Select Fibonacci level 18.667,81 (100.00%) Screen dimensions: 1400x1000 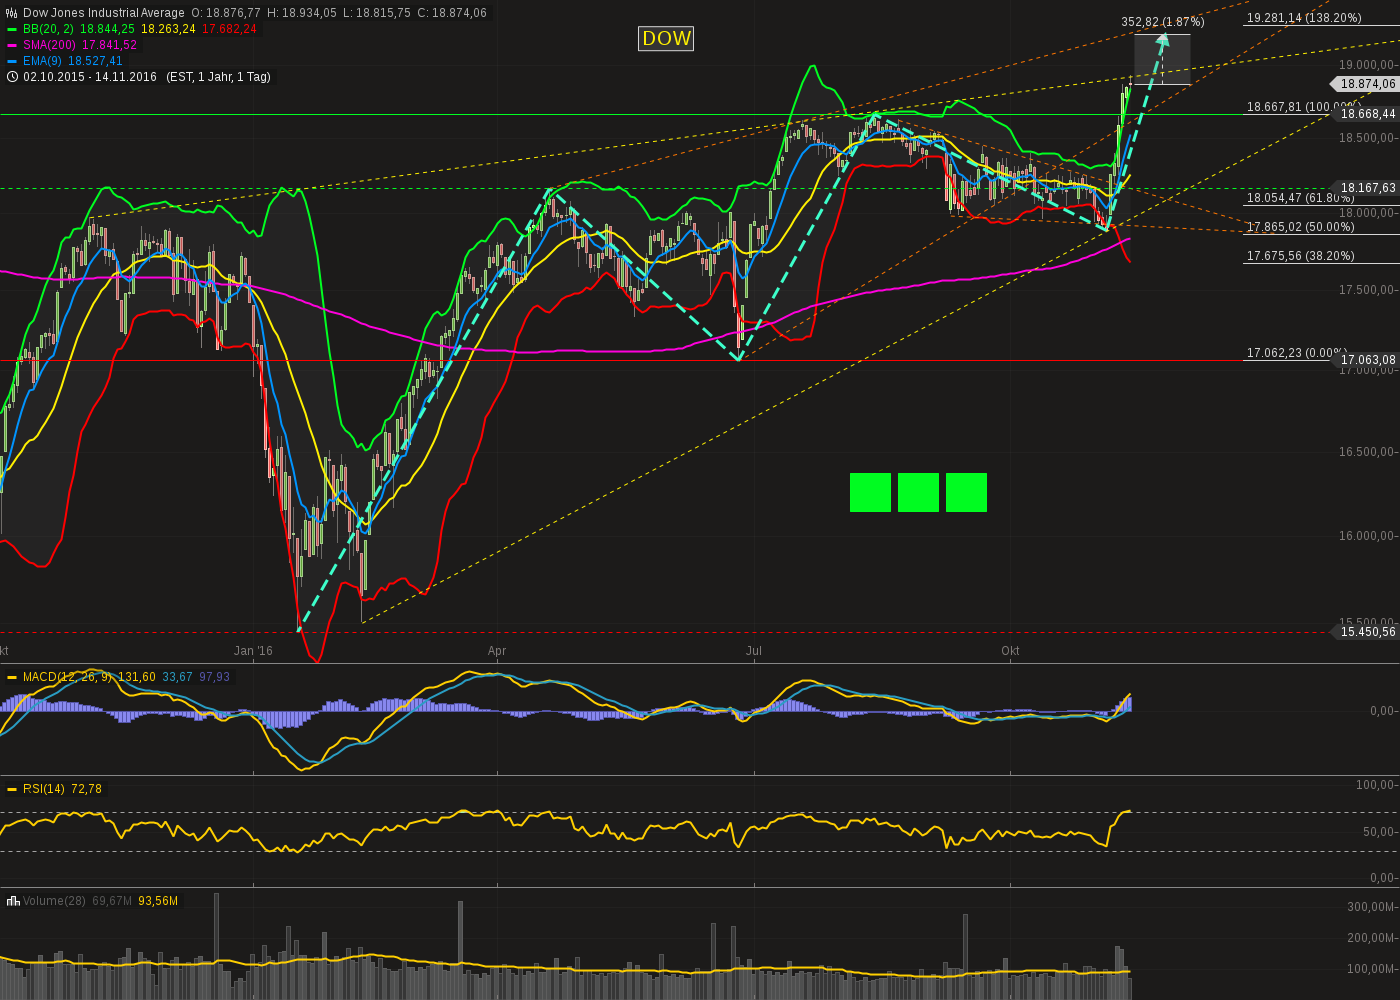pos(1304,107)
